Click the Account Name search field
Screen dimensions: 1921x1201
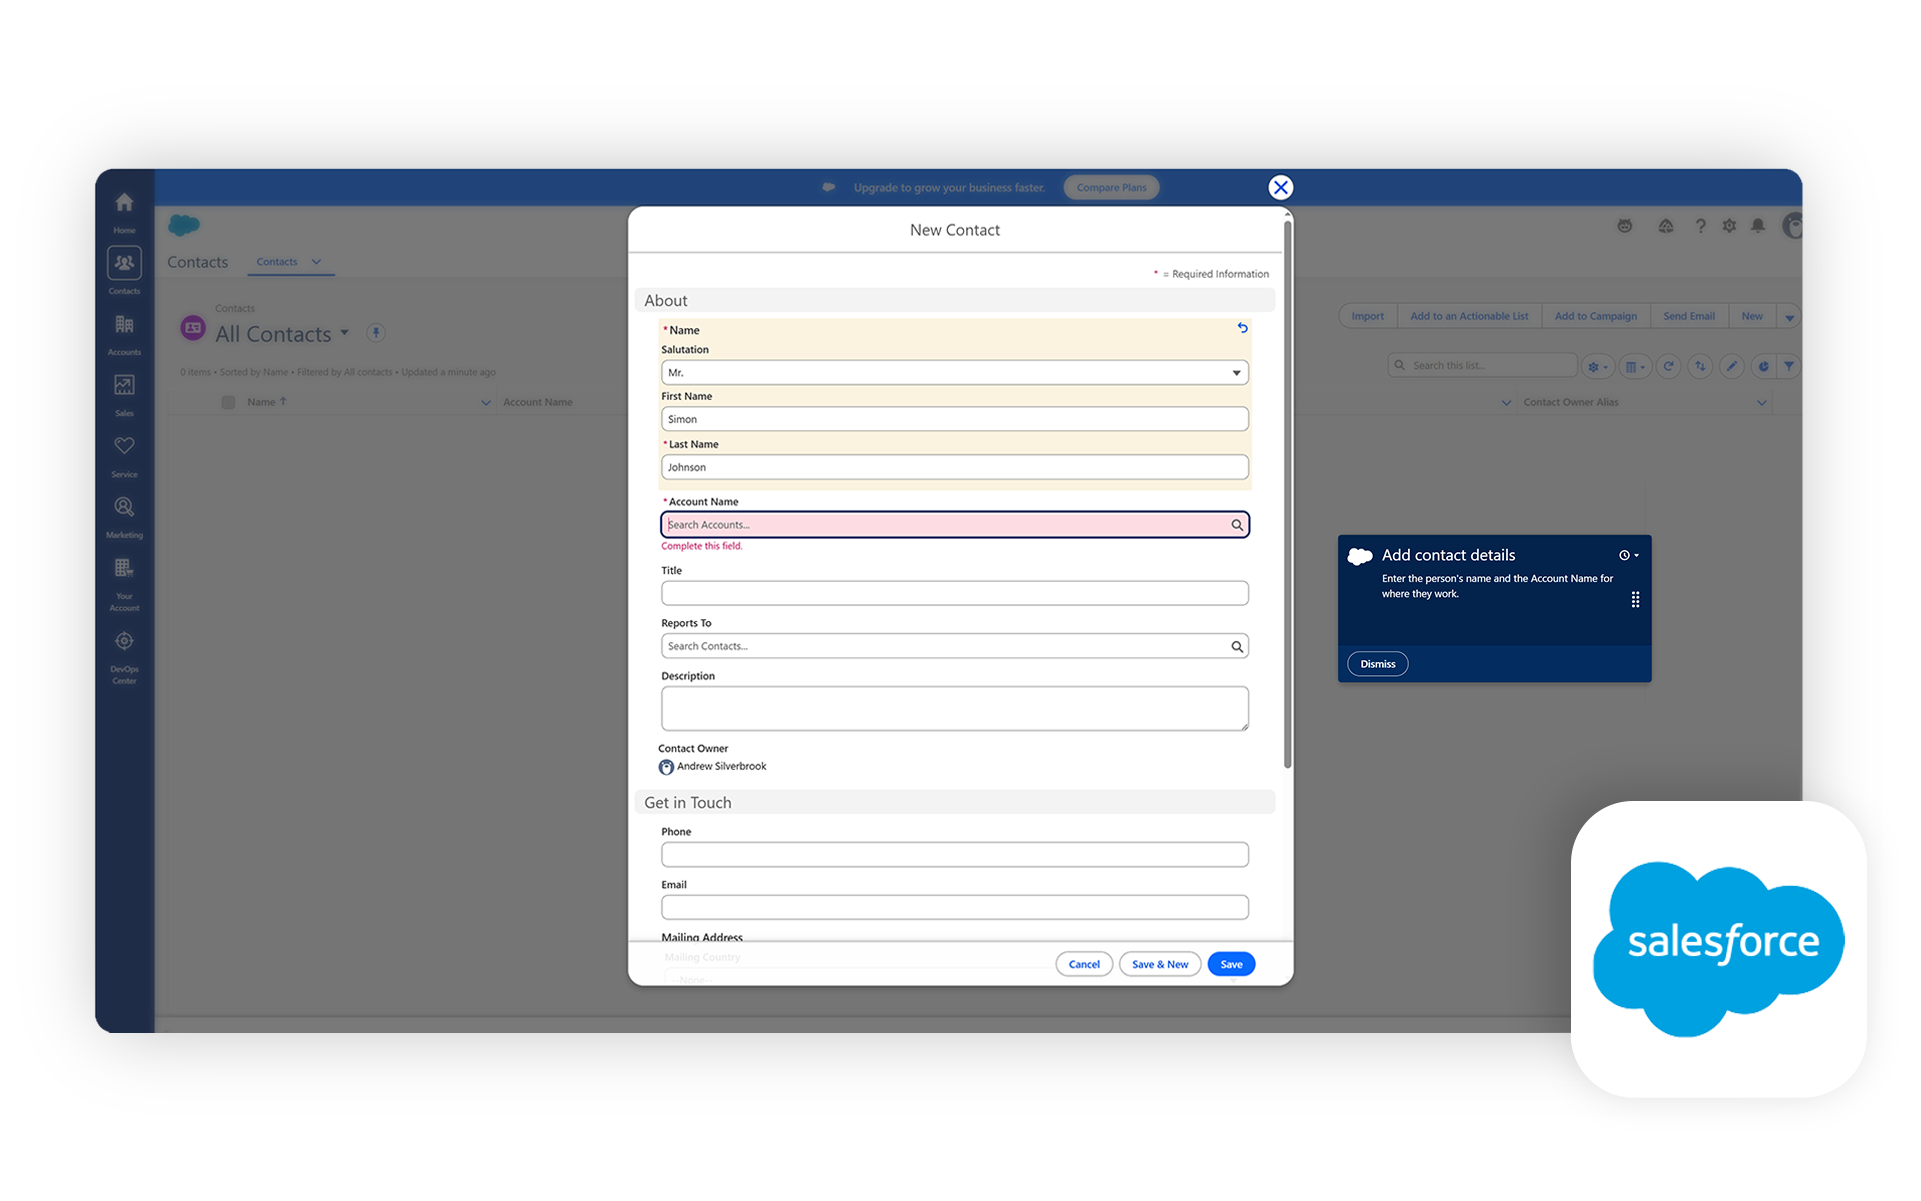(954, 525)
